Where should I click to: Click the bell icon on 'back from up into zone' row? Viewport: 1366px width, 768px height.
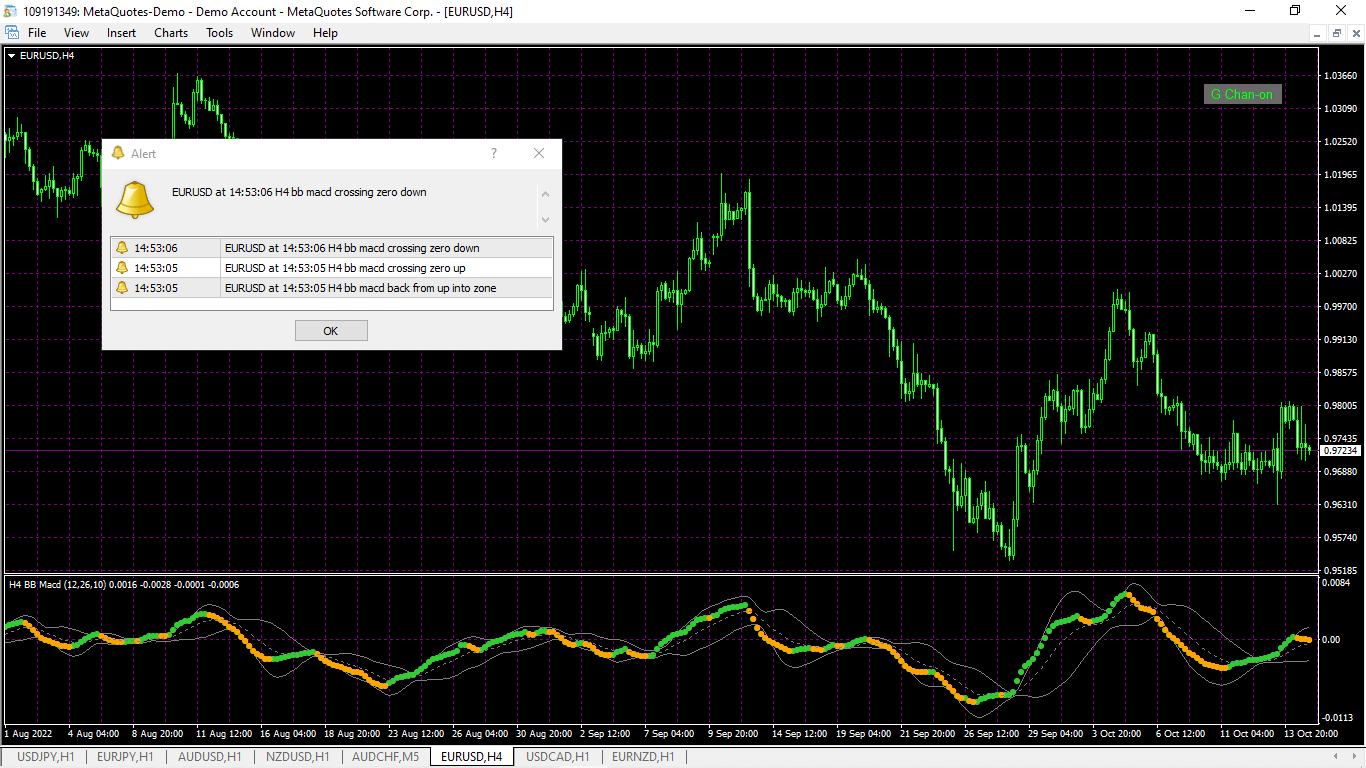point(122,288)
